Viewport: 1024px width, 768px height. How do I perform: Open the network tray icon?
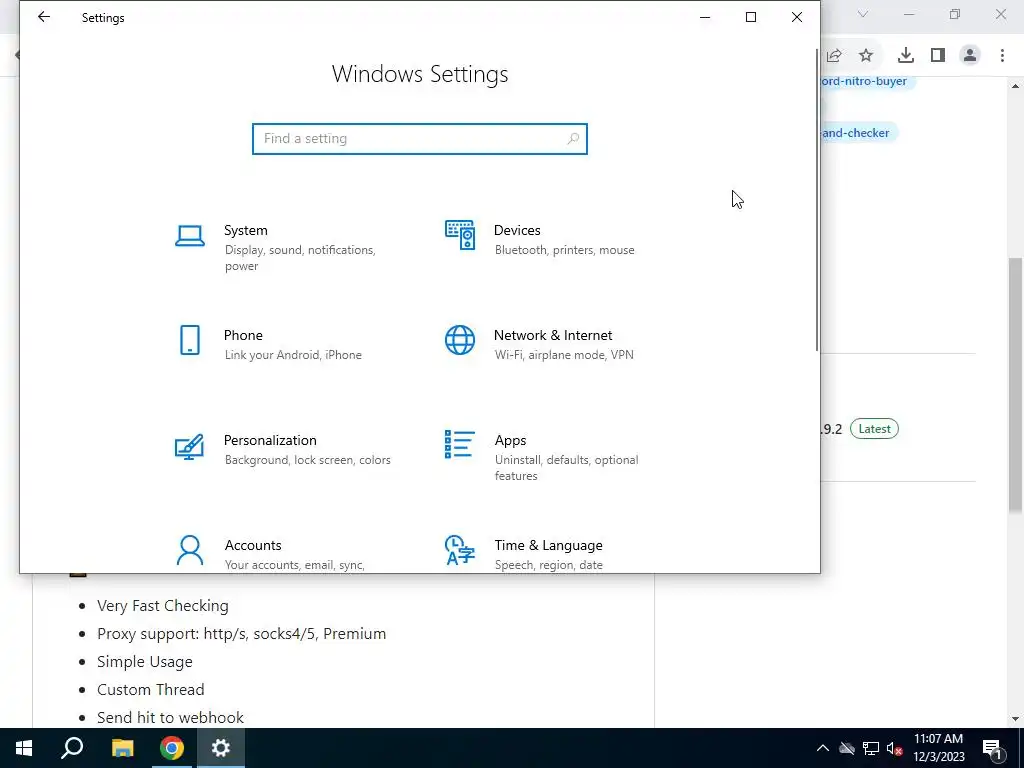(871, 748)
